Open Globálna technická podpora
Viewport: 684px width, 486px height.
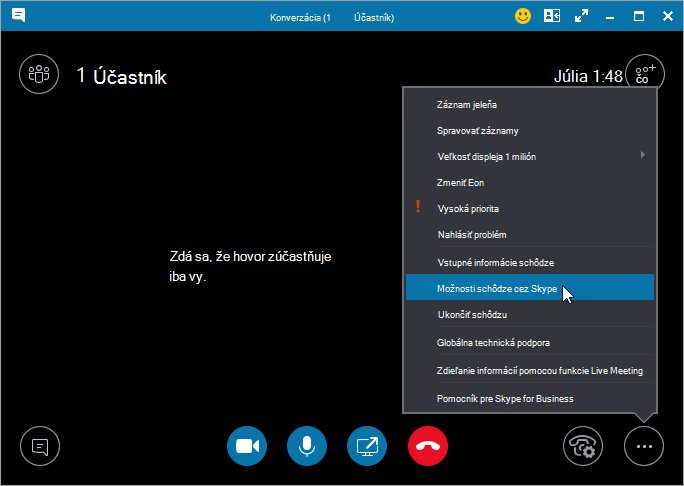pyautogui.click(x=530, y=343)
